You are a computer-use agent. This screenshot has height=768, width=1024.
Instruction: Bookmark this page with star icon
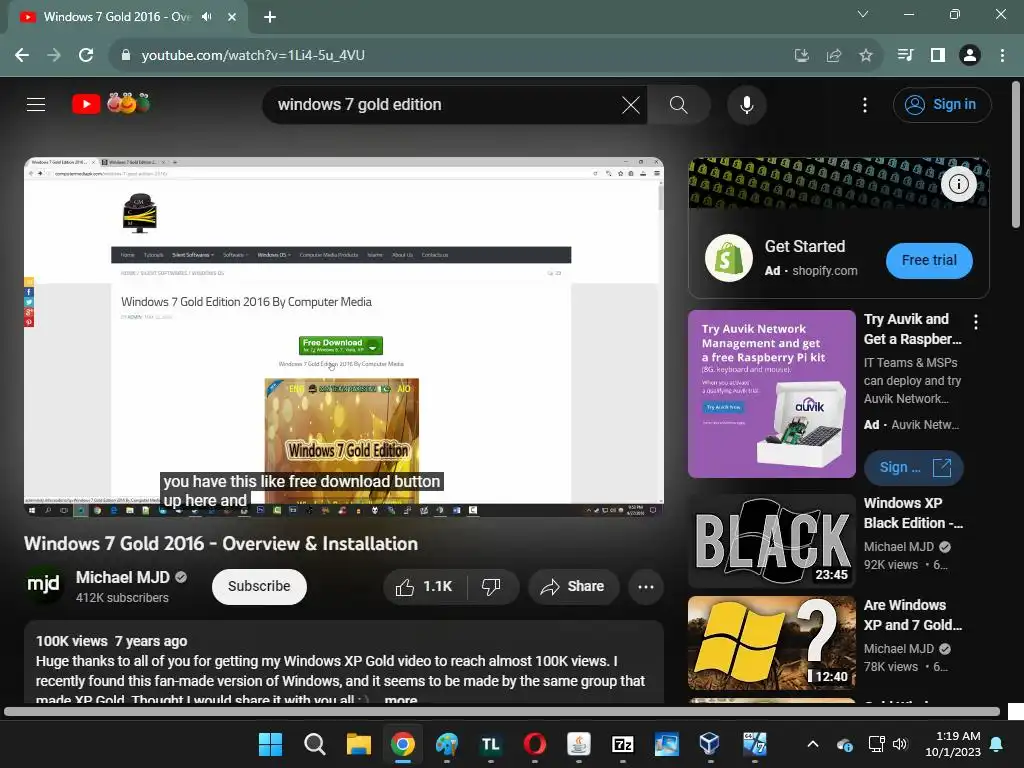(x=865, y=56)
